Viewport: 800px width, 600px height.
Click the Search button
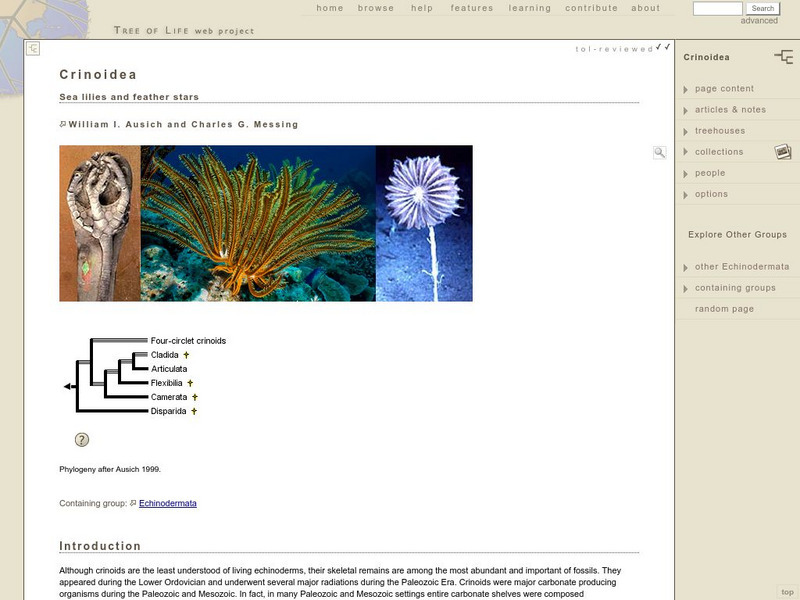tap(763, 8)
